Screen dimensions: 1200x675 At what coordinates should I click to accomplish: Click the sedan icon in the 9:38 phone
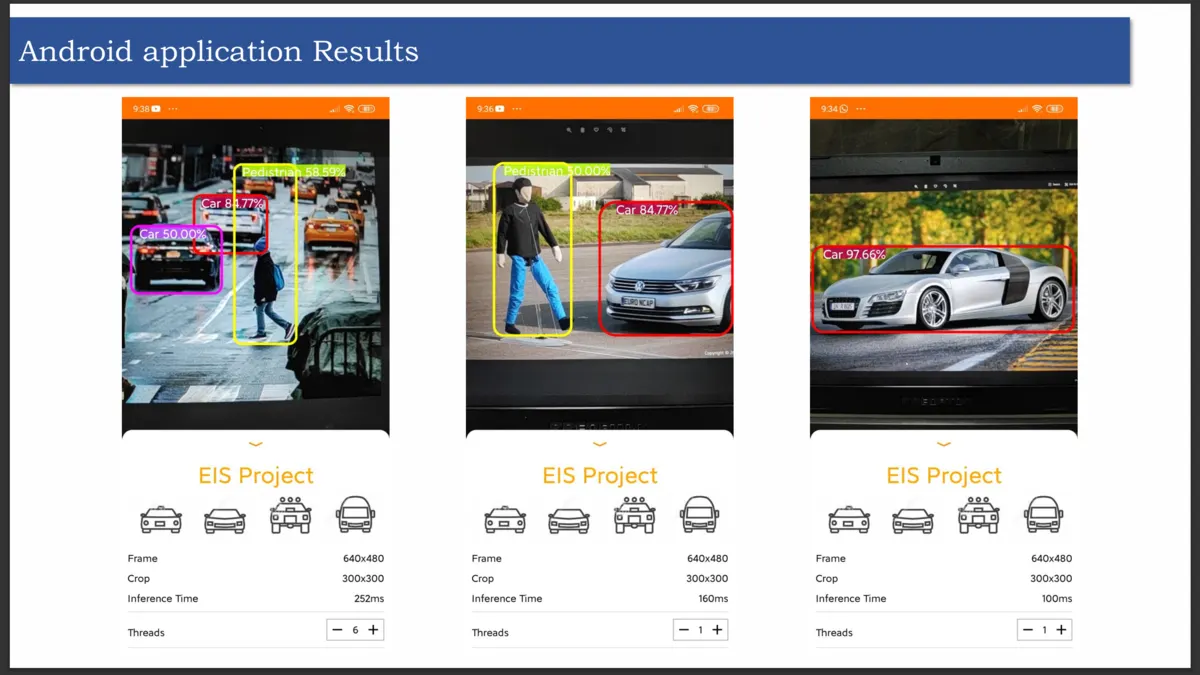(x=225, y=520)
